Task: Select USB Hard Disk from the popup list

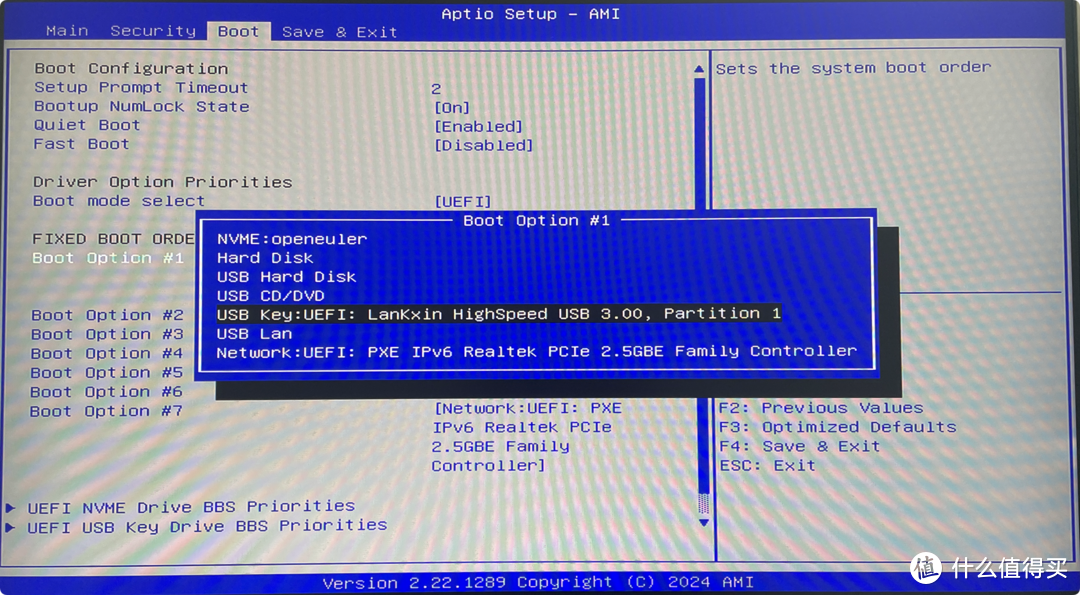Action: point(287,277)
